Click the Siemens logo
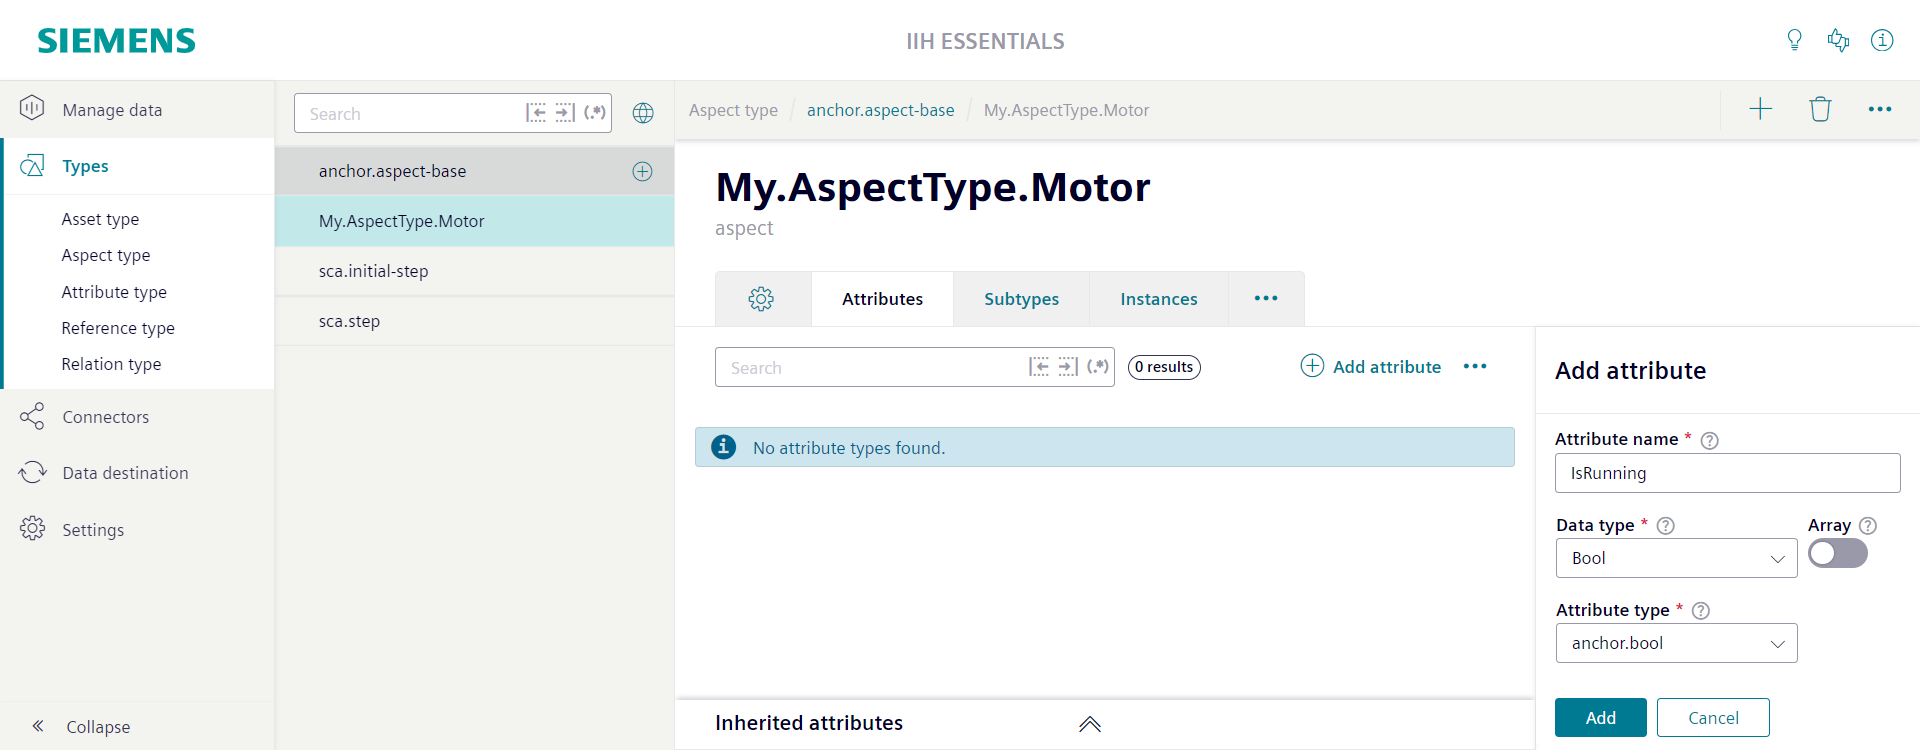This screenshot has width=1920, height=750. (x=116, y=40)
